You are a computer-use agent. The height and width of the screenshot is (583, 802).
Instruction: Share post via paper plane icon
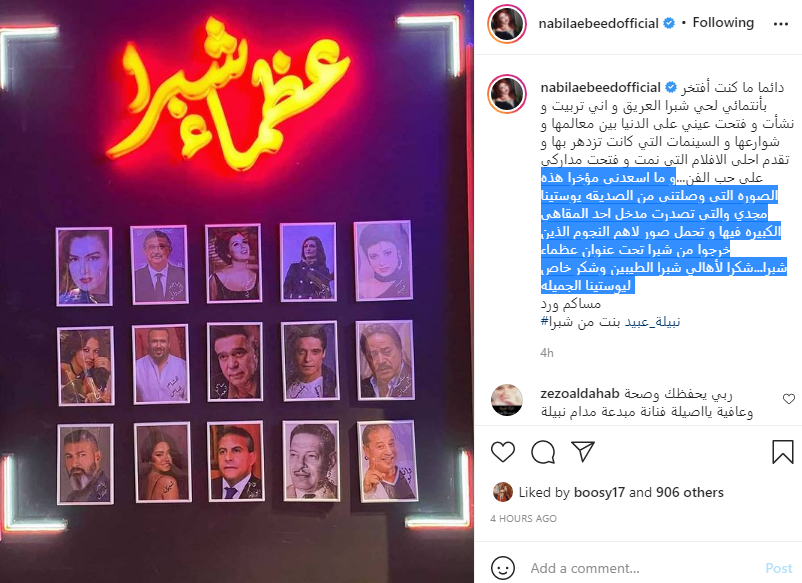pos(583,451)
